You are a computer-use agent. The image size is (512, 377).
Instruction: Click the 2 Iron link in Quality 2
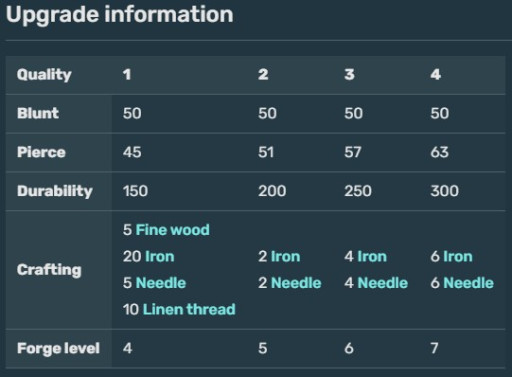click(x=285, y=257)
